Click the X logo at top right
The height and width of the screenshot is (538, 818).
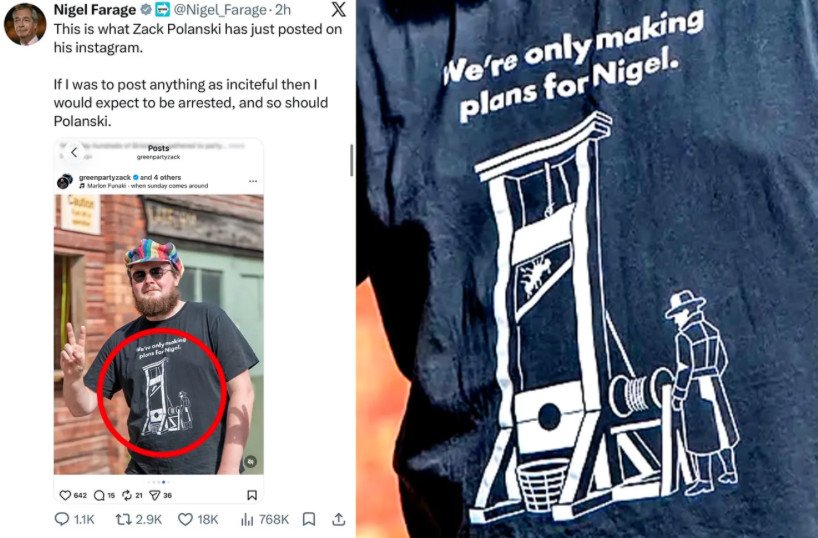tap(339, 9)
